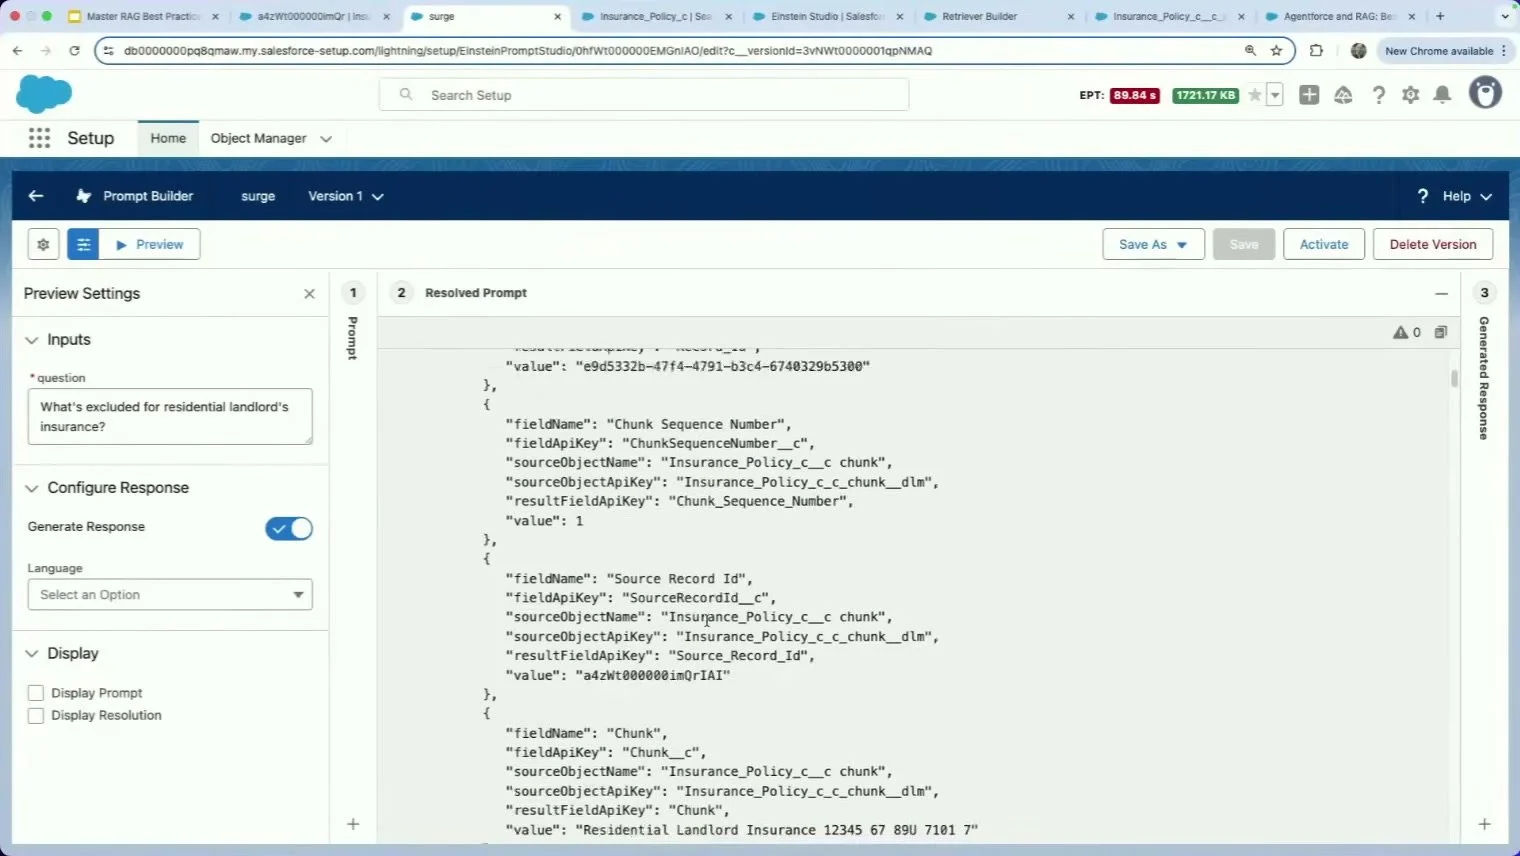Screen dimensions: 1520x856
Task: Click the favorites star icon
Action: coord(1255,95)
